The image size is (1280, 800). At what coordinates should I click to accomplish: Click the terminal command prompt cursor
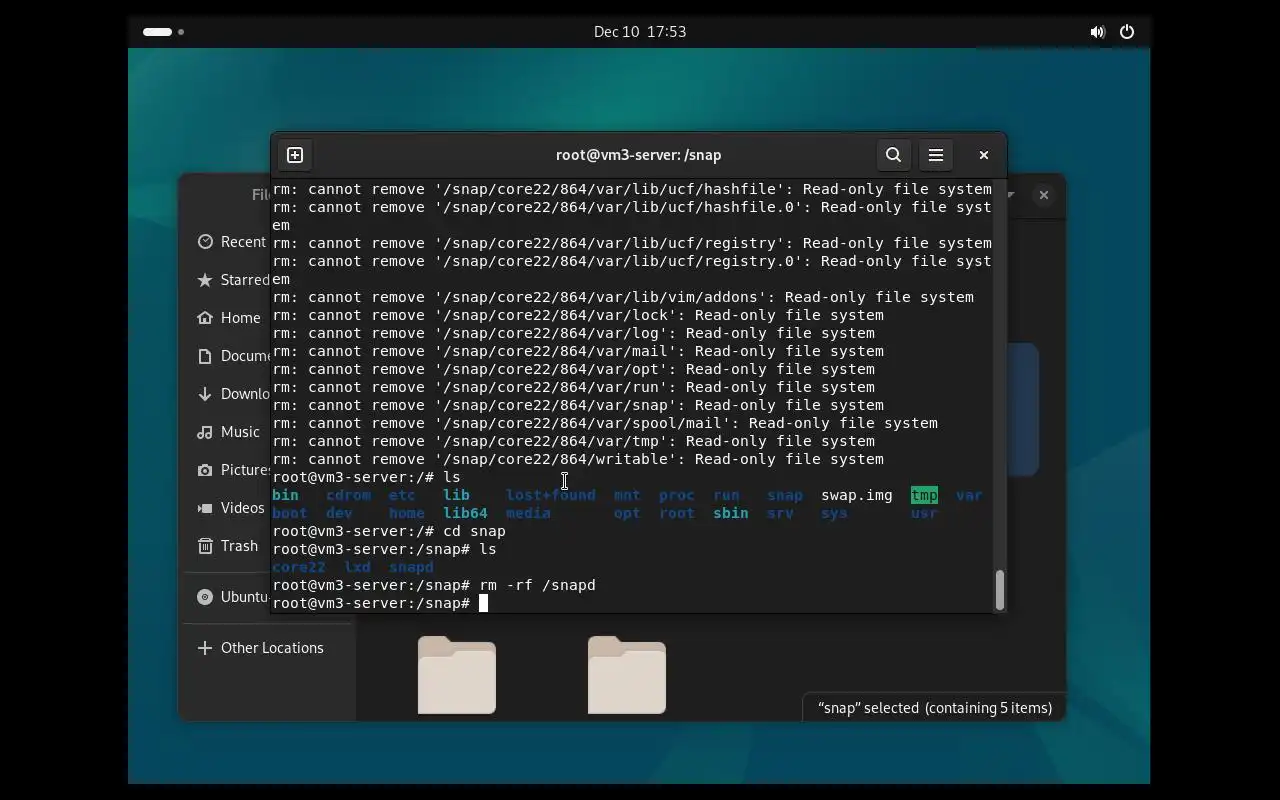click(x=483, y=603)
